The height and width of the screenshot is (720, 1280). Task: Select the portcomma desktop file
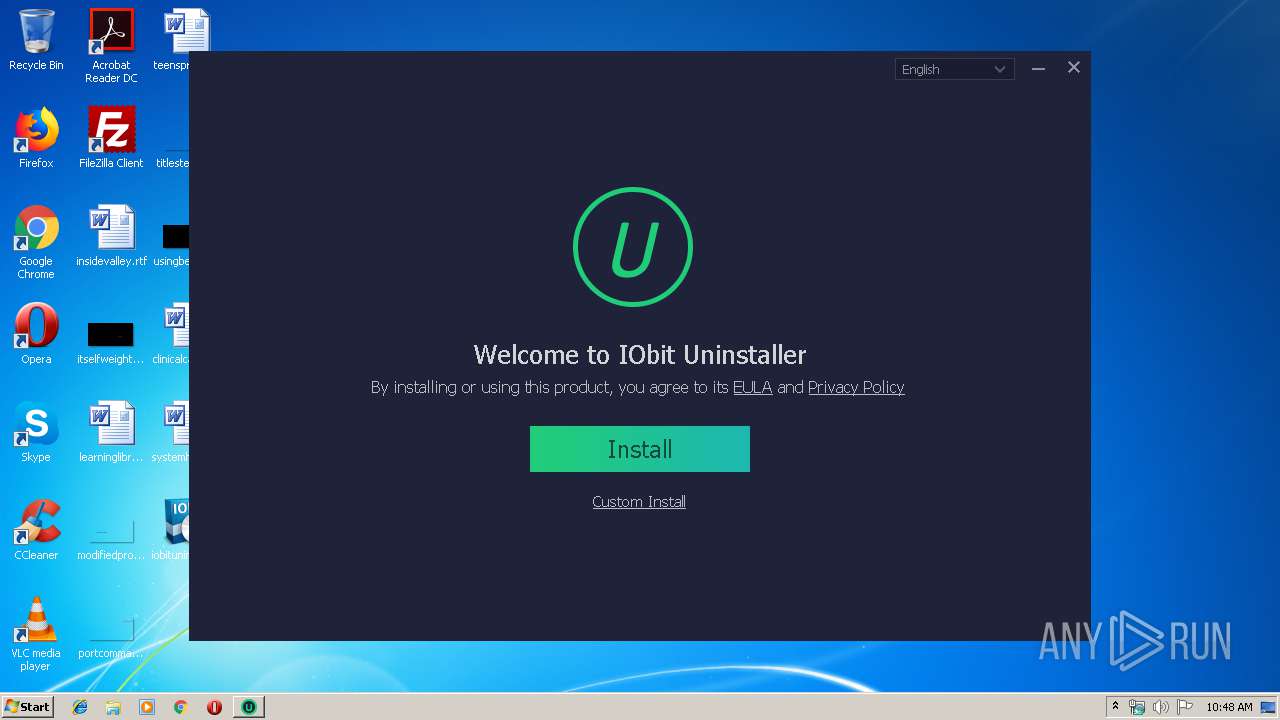point(111,638)
